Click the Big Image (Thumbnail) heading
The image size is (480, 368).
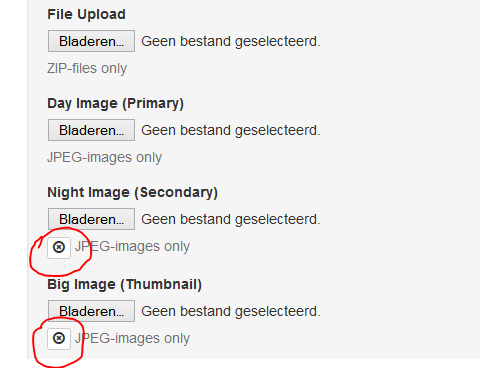124,285
